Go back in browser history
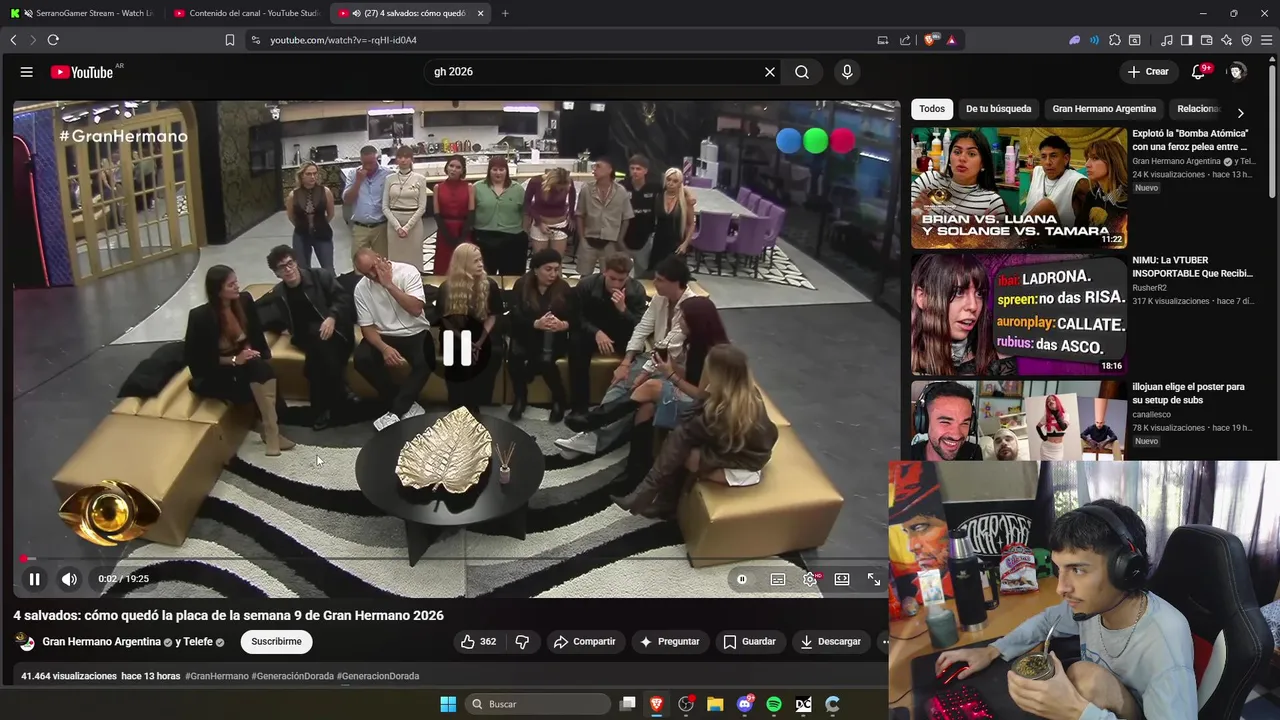1280x720 pixels. pos(13,40)
